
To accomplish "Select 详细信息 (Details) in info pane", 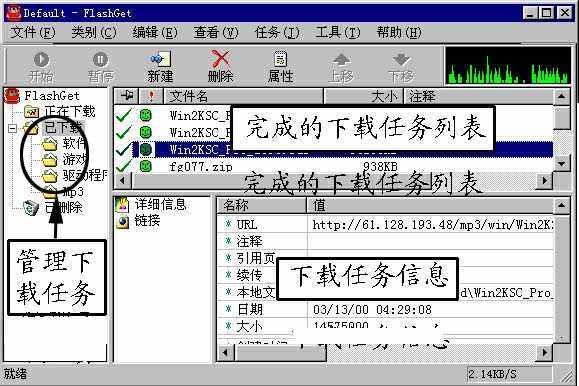I will (x=160, y=204).
